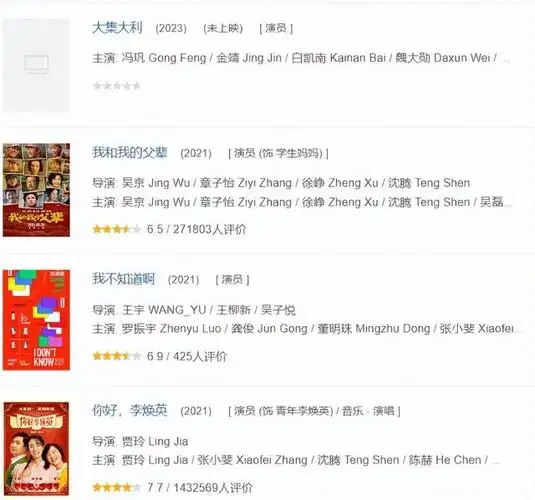This screenshot has width=535, height=500.
Task: Click the 我和我的父辈 poster thumbnail
Action: (36, 190)
